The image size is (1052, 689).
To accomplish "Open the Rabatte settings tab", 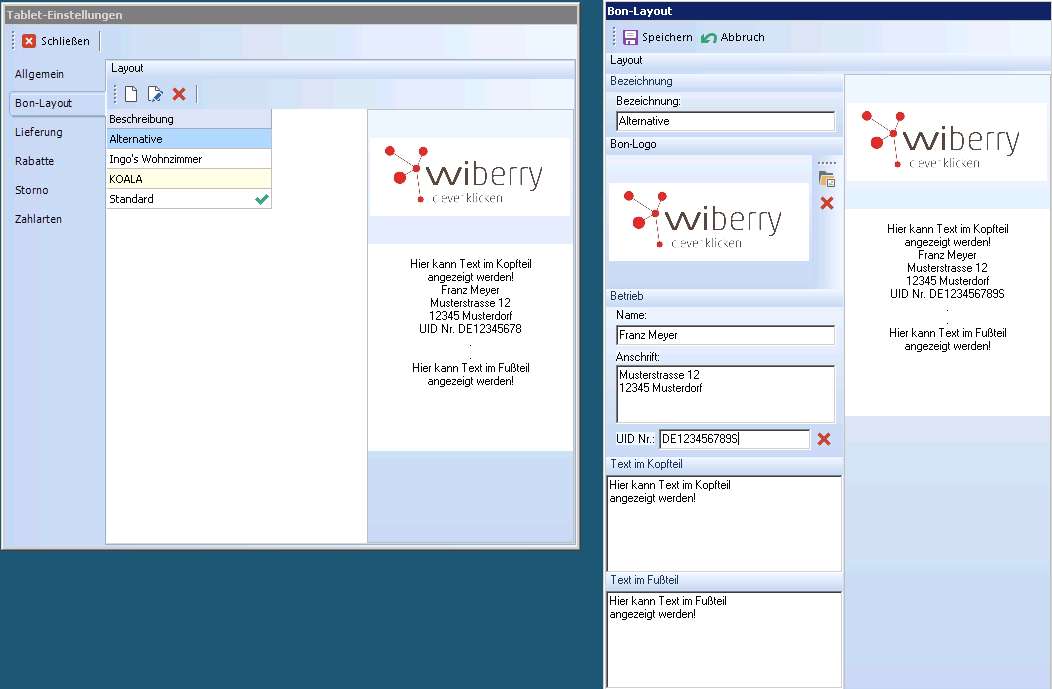I will click(x=34, y=161).
